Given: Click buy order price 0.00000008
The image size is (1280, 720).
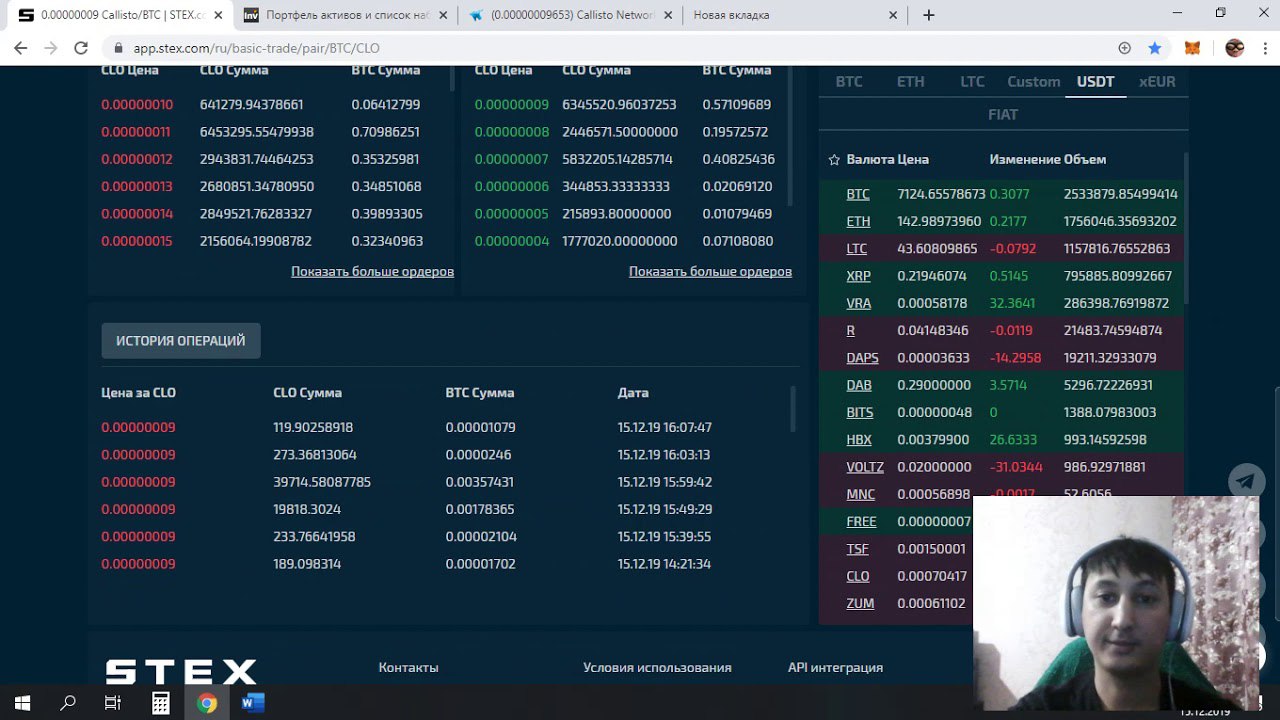Looking at the screenshot, I should click(511, 132).
